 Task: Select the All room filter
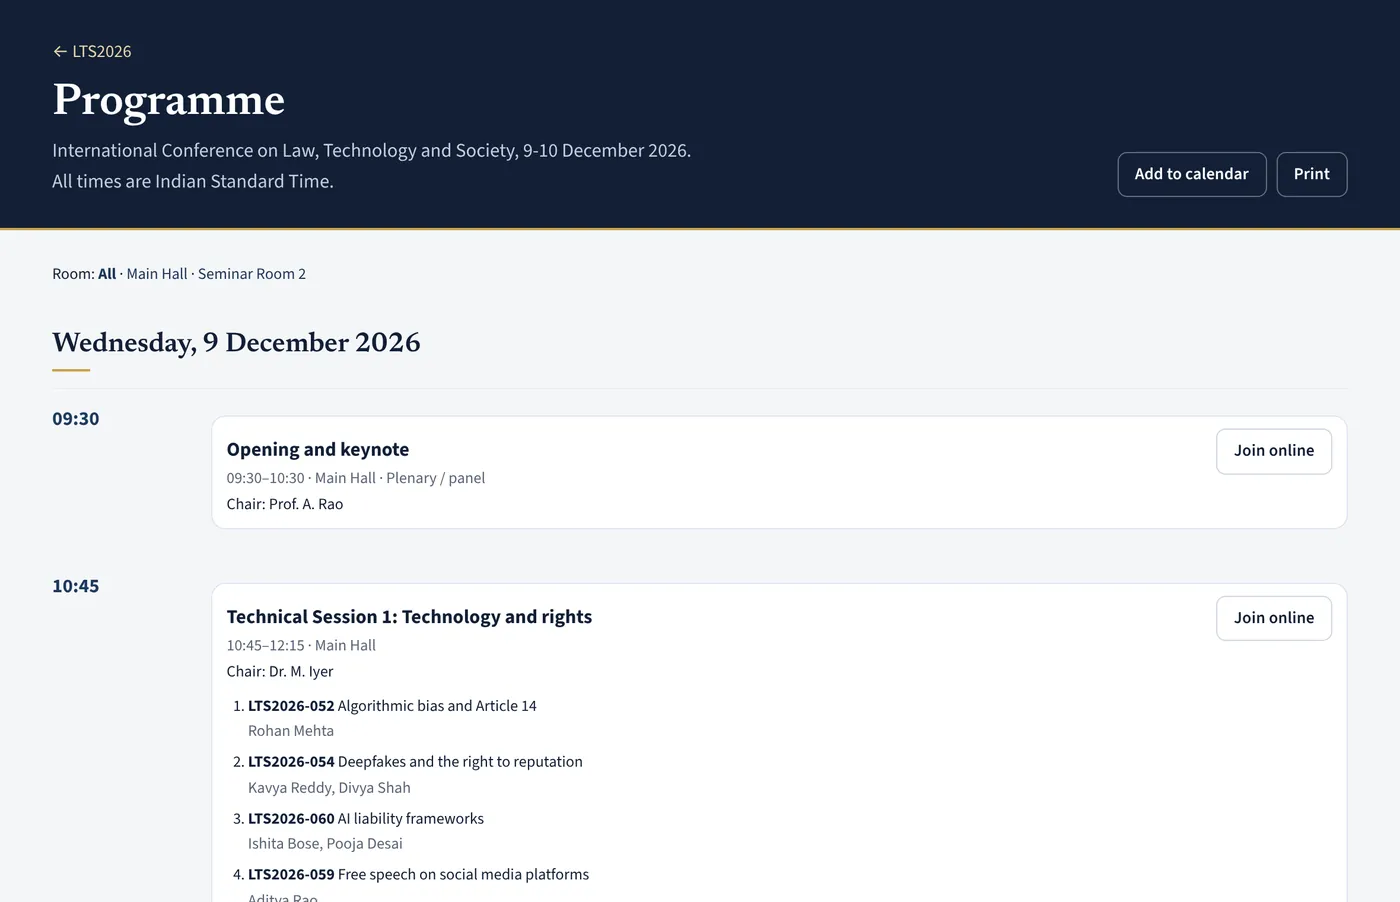pos(107,274)
